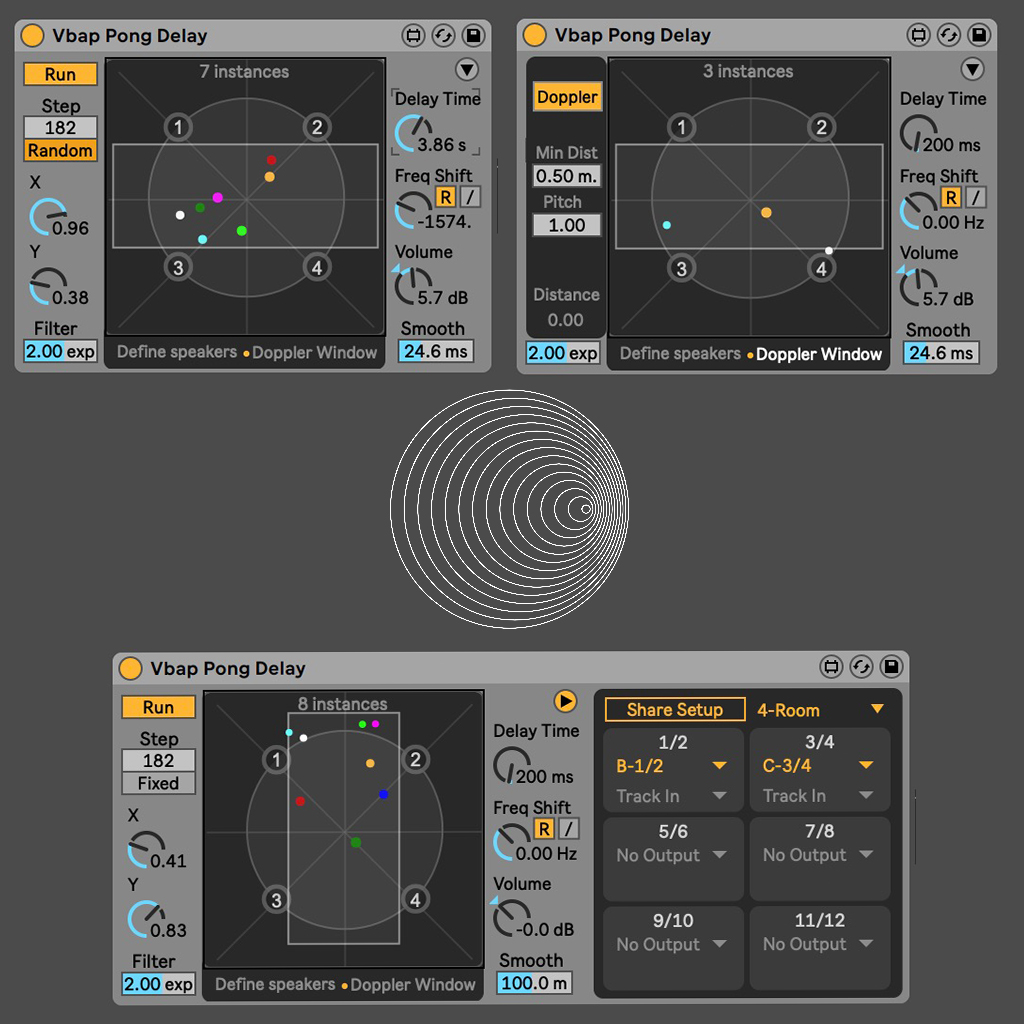Collapse the routing panel with the orange arrow

[x=565, y=701]
